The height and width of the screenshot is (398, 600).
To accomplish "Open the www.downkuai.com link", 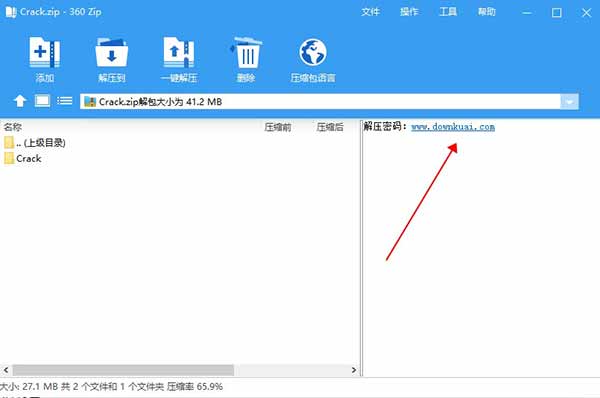I will [453, 127].
